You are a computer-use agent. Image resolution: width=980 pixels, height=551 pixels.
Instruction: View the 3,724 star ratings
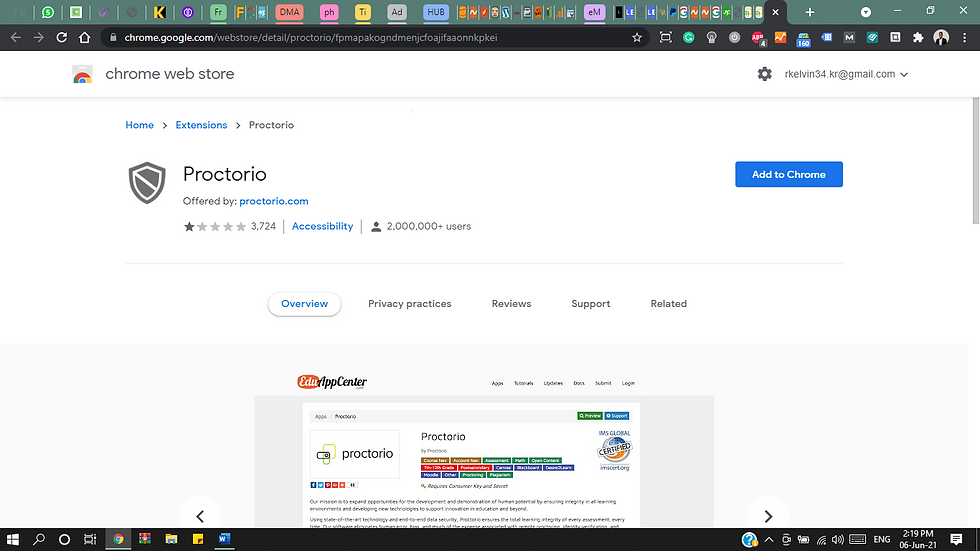(x=229, y=226)
